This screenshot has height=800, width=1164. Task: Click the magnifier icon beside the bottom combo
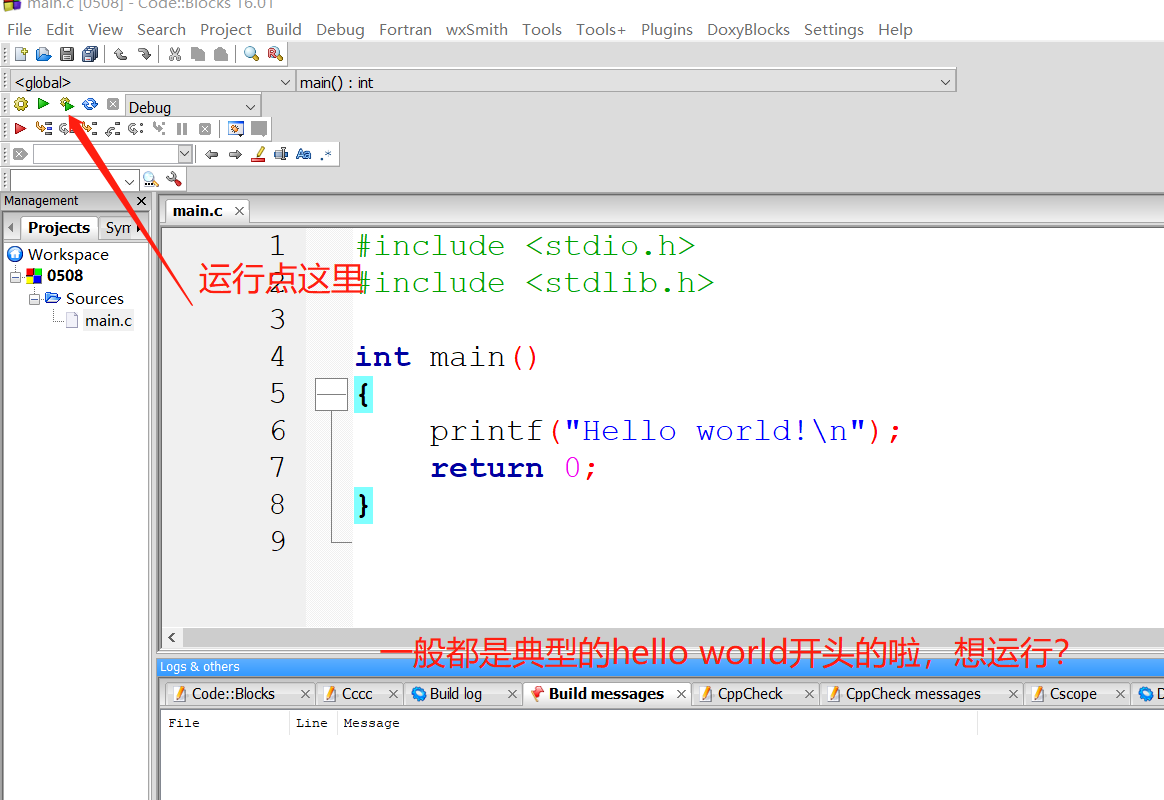click(x=151, y=180)
